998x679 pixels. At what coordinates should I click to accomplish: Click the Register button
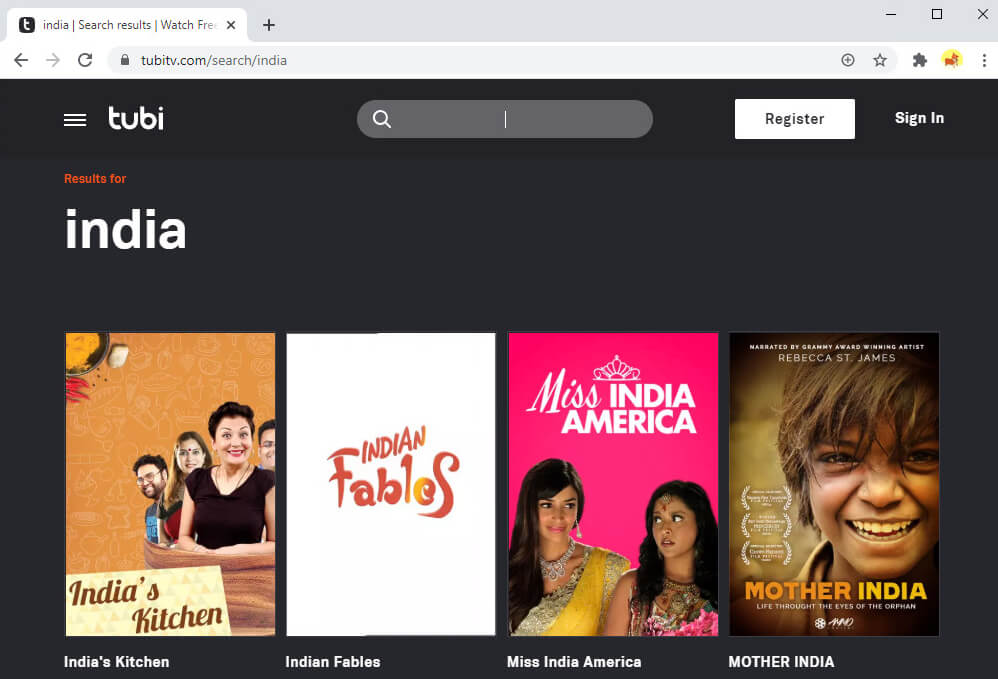794,119
